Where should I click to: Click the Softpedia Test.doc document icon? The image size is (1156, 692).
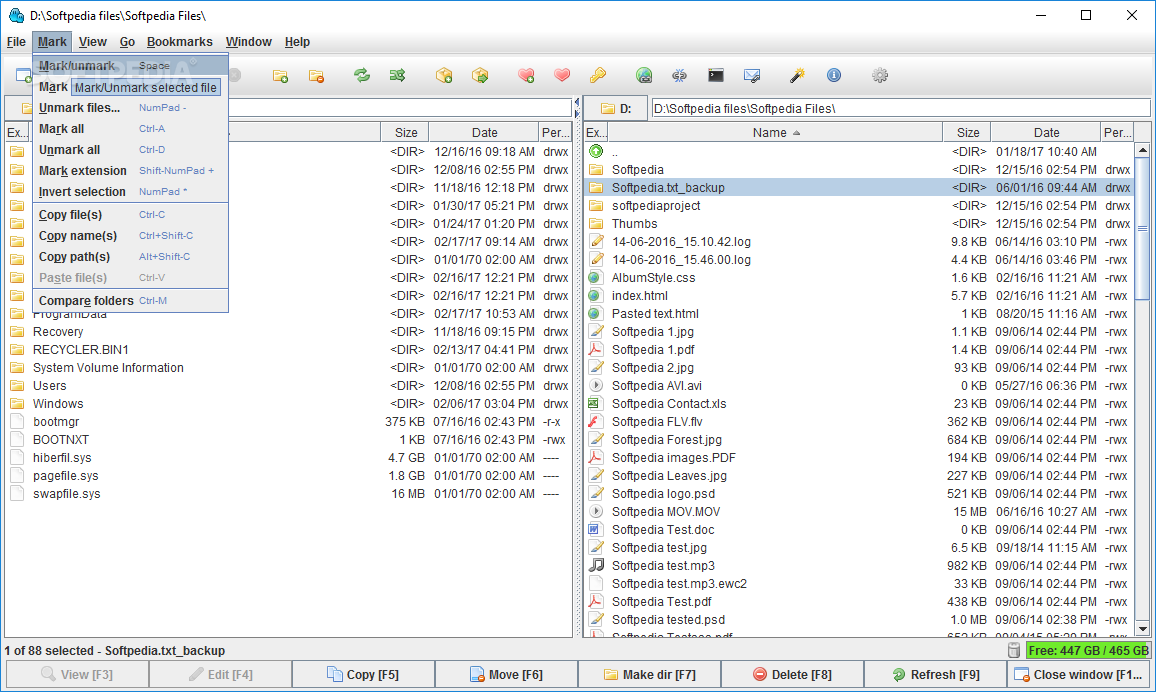594,529
